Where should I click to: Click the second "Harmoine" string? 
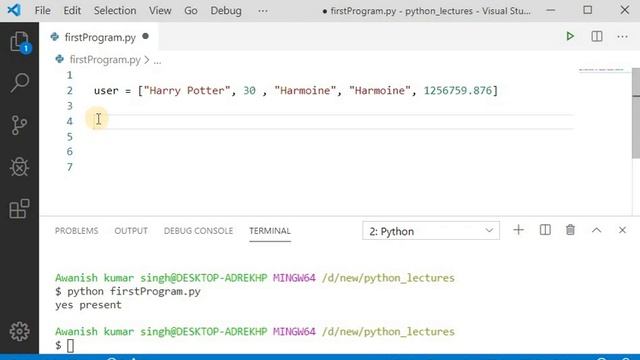(x=380, y=91)
